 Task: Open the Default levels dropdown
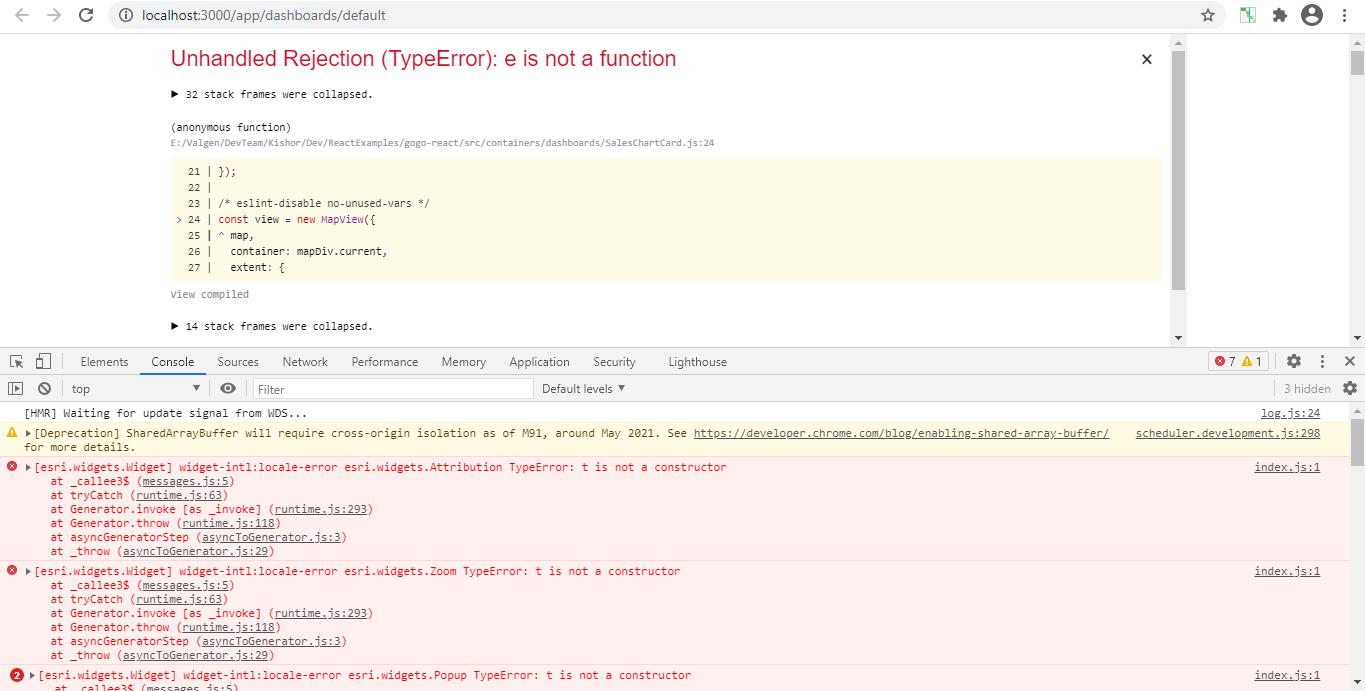584,389
